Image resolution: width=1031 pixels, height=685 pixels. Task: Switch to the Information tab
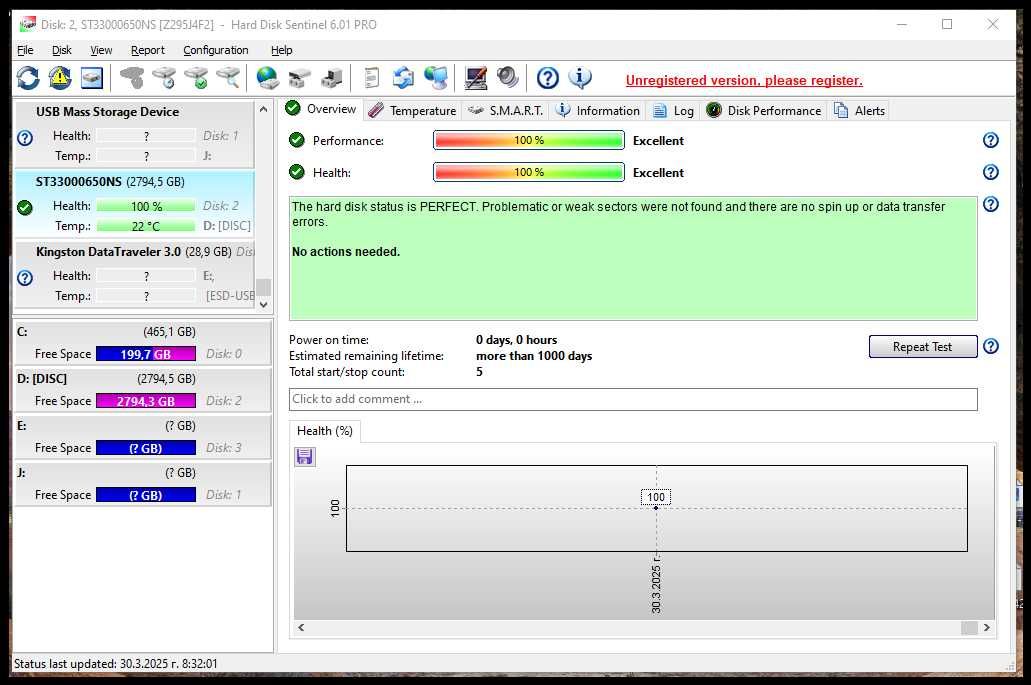[x=598, y=110]
